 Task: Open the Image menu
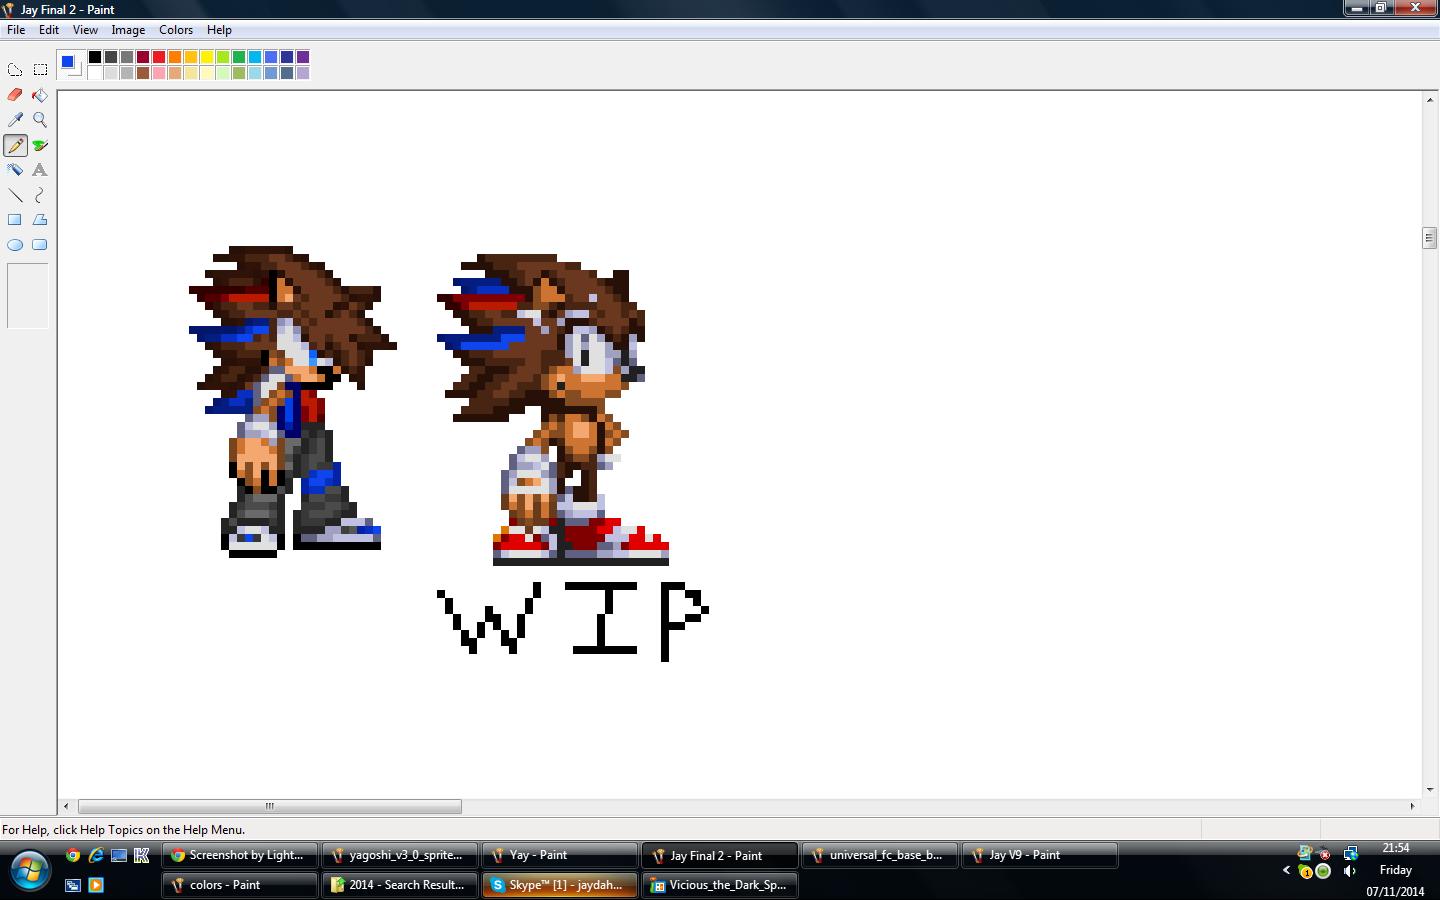click(x=128, y=30)
